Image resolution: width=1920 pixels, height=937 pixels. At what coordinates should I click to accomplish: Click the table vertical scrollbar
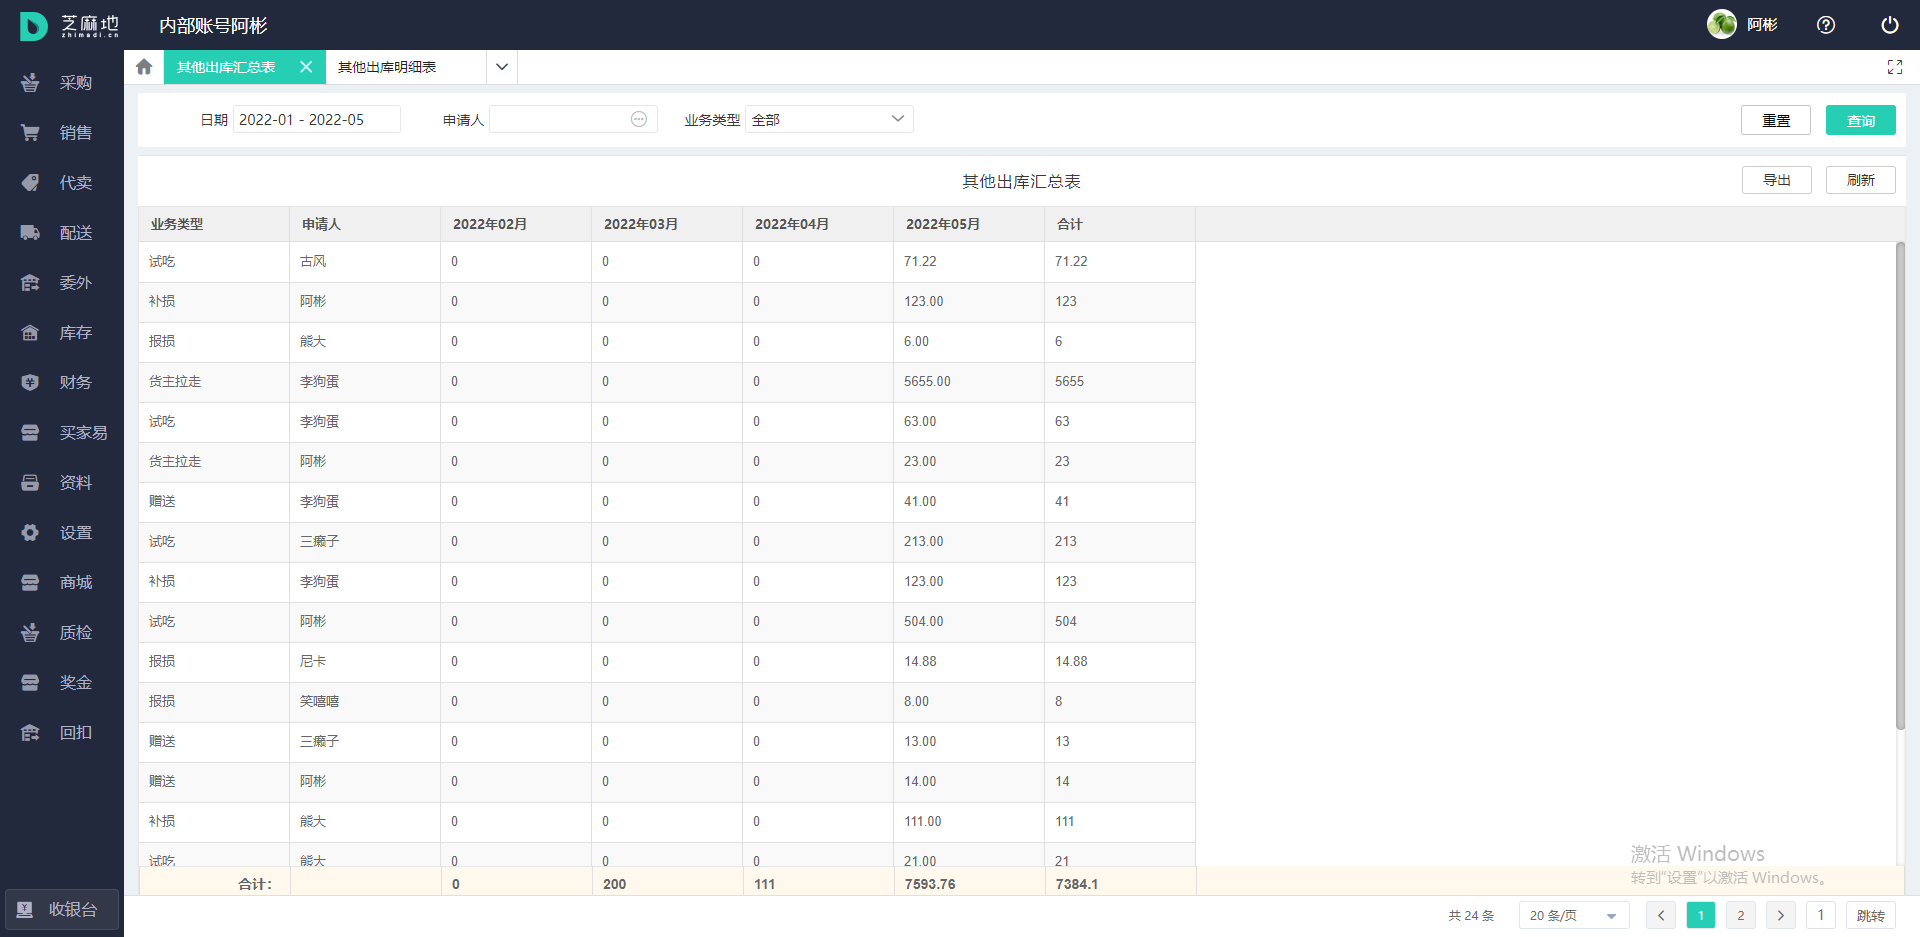[1900, 486]
